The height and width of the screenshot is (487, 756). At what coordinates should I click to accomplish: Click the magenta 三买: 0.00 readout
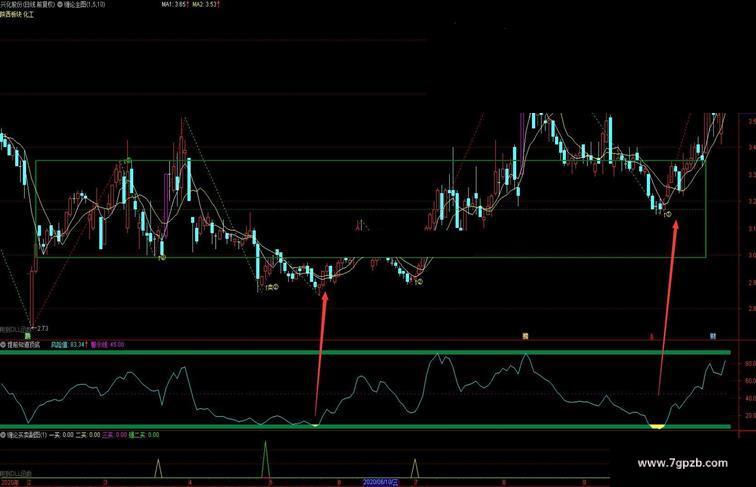tap(115, 435)
